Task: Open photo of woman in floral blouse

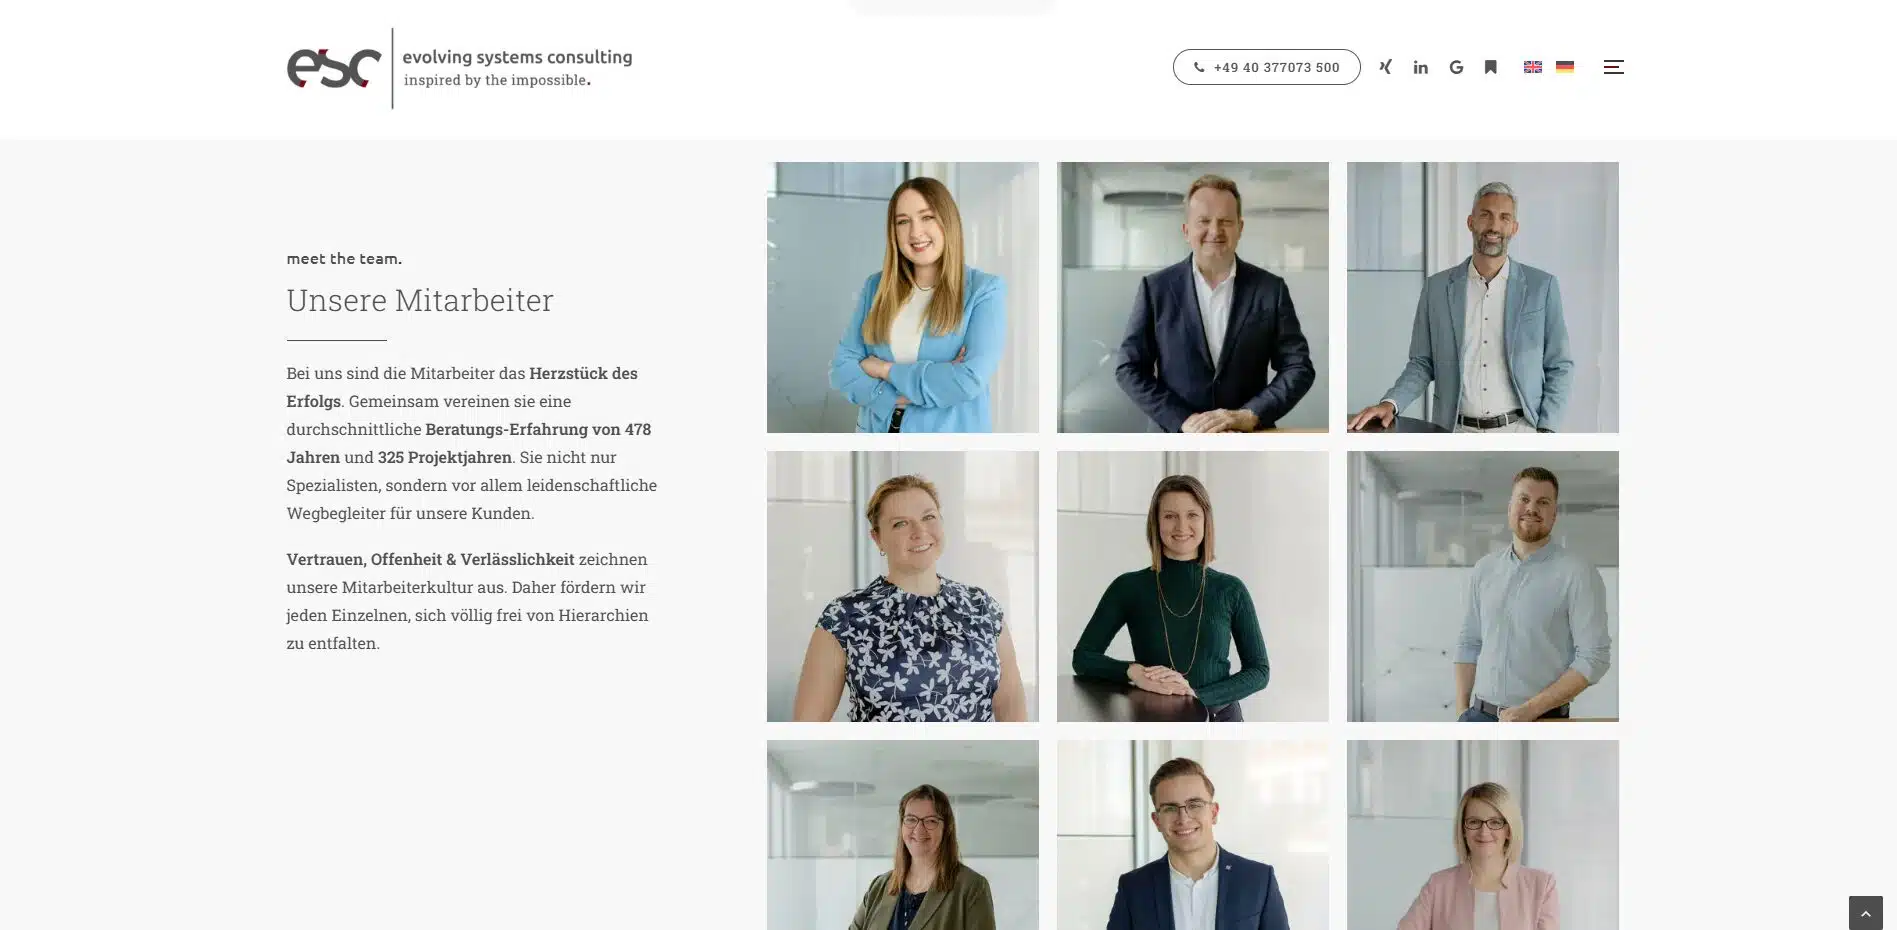Action: (902, 586)
